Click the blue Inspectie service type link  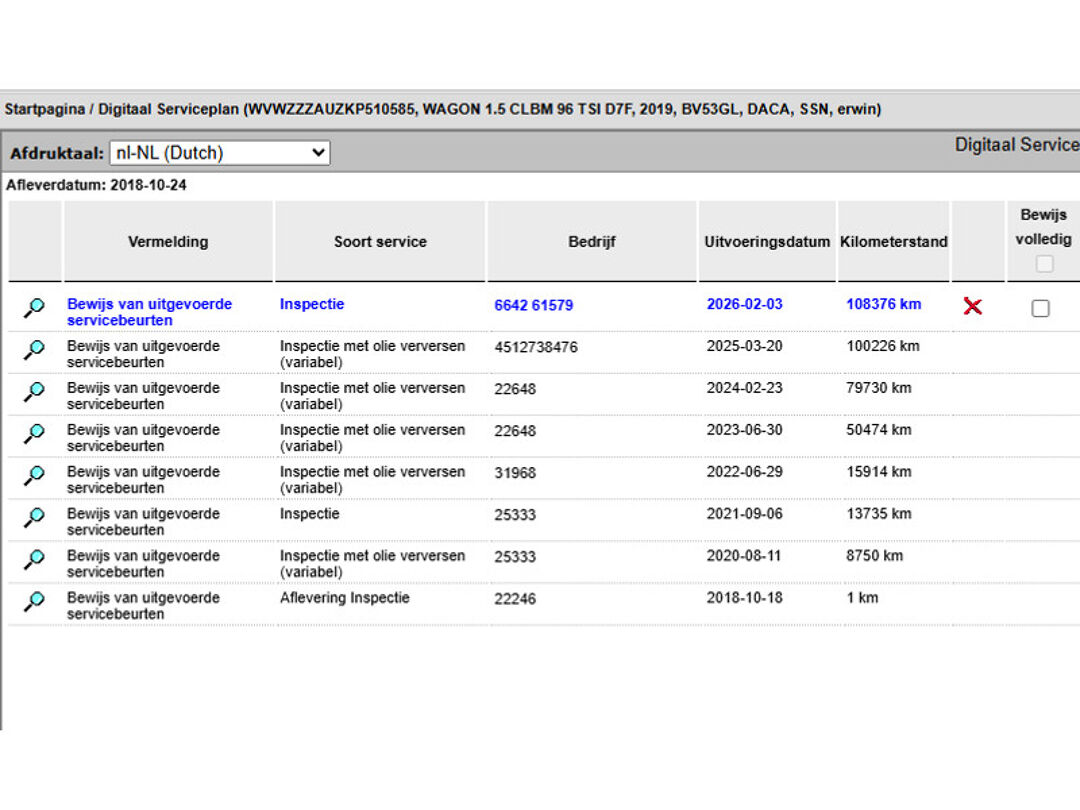311,304
